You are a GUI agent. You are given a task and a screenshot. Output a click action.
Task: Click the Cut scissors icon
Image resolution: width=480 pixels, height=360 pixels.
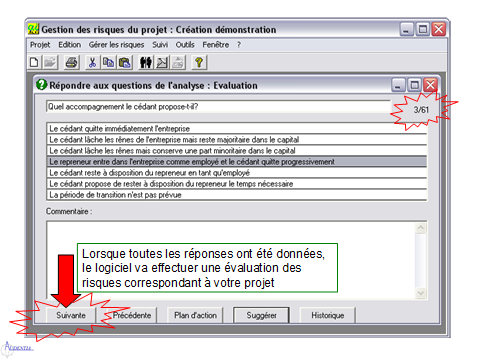tap(92, 62)
